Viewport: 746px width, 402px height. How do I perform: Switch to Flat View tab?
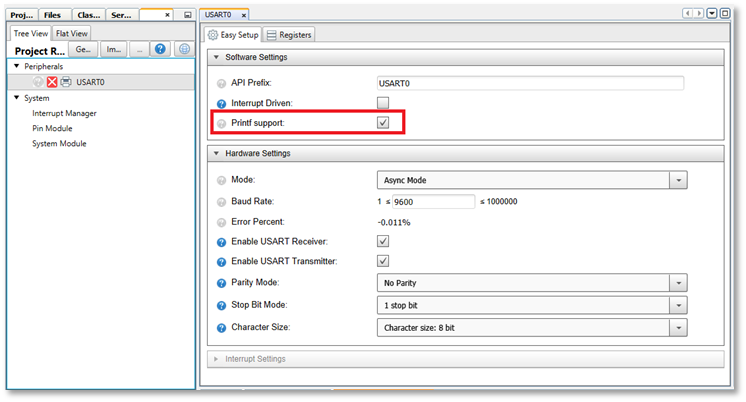click(70, 33)
